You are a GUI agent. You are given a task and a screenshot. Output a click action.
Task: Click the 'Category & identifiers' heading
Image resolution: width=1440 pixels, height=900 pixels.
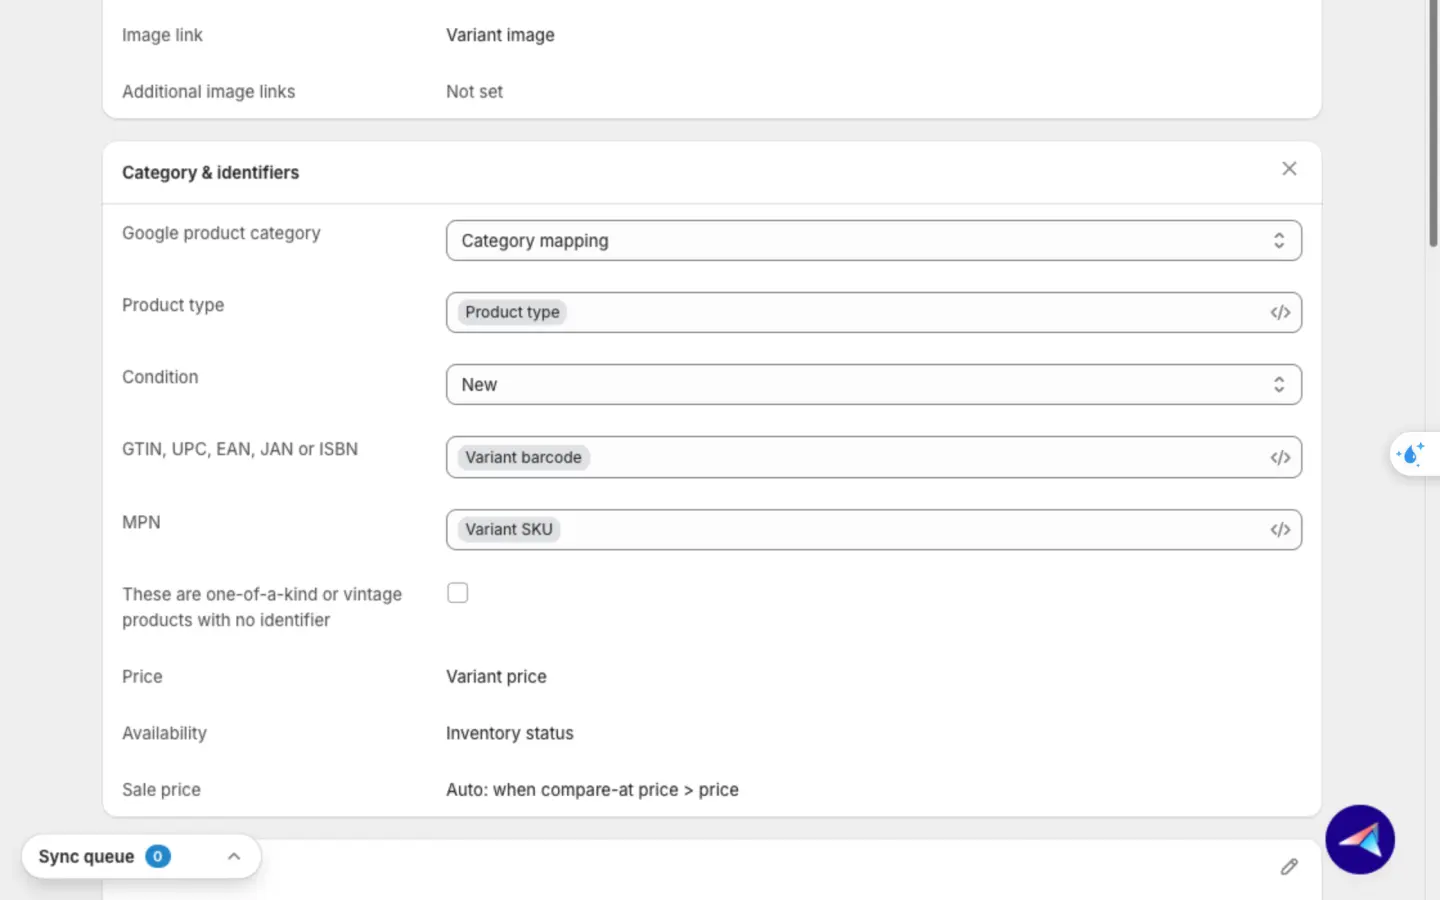[x=210, y=173]
